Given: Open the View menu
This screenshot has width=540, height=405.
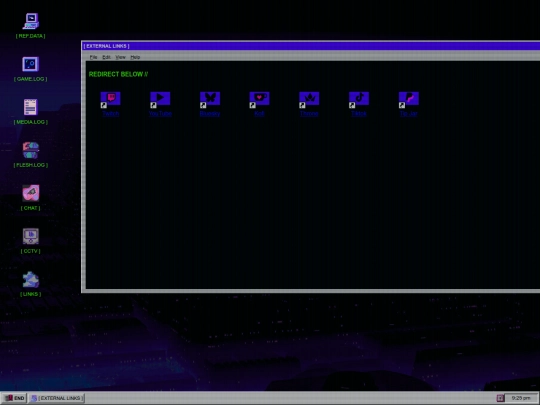Looking at the screenshot, I should pyautogui.click(x=120, y=57).
